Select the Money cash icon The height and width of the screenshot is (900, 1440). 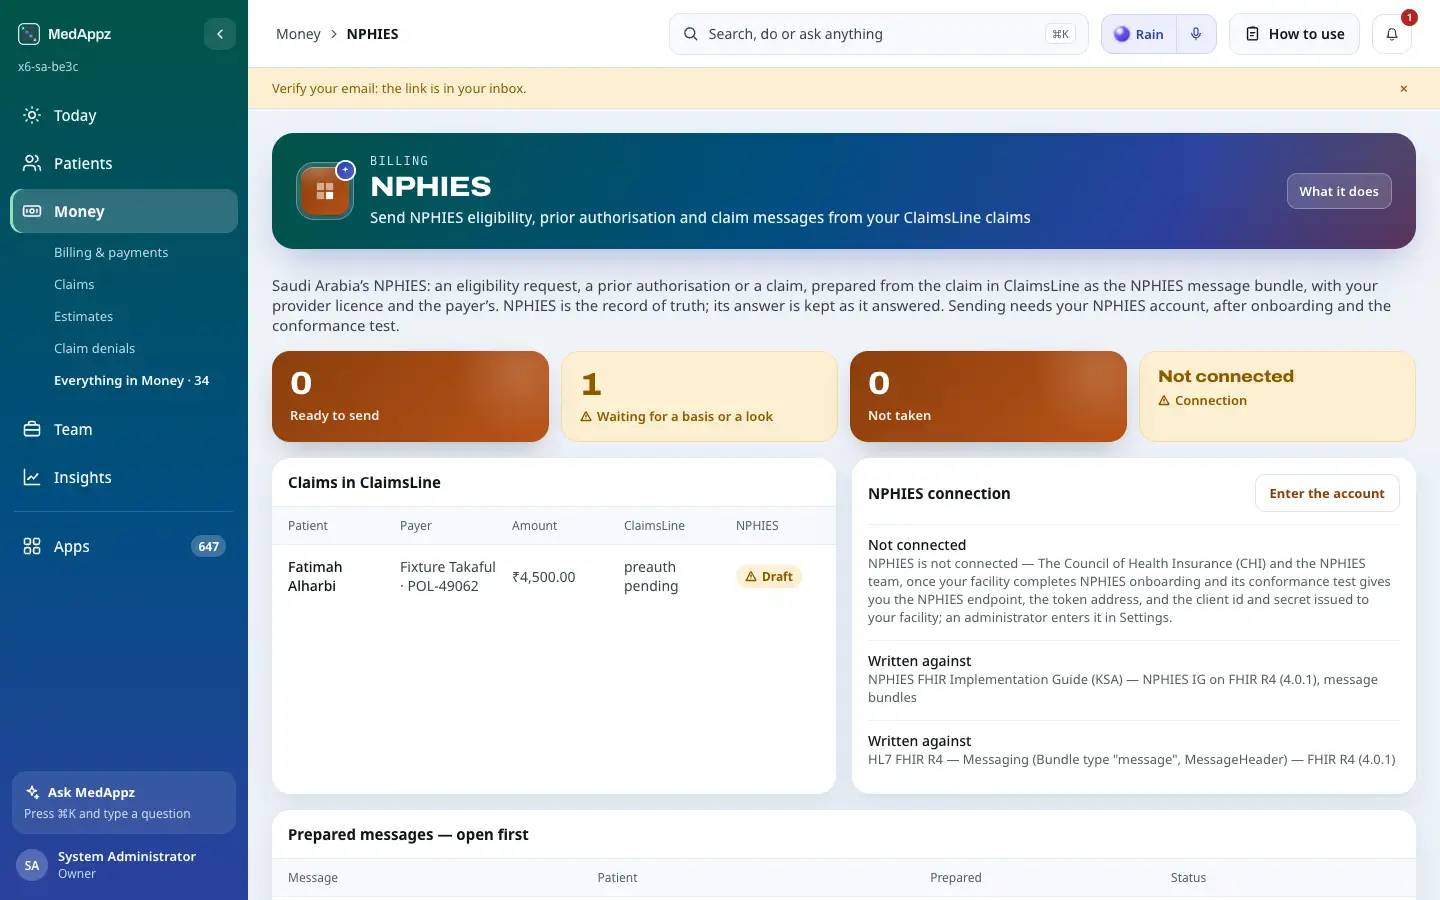point(32,211)
